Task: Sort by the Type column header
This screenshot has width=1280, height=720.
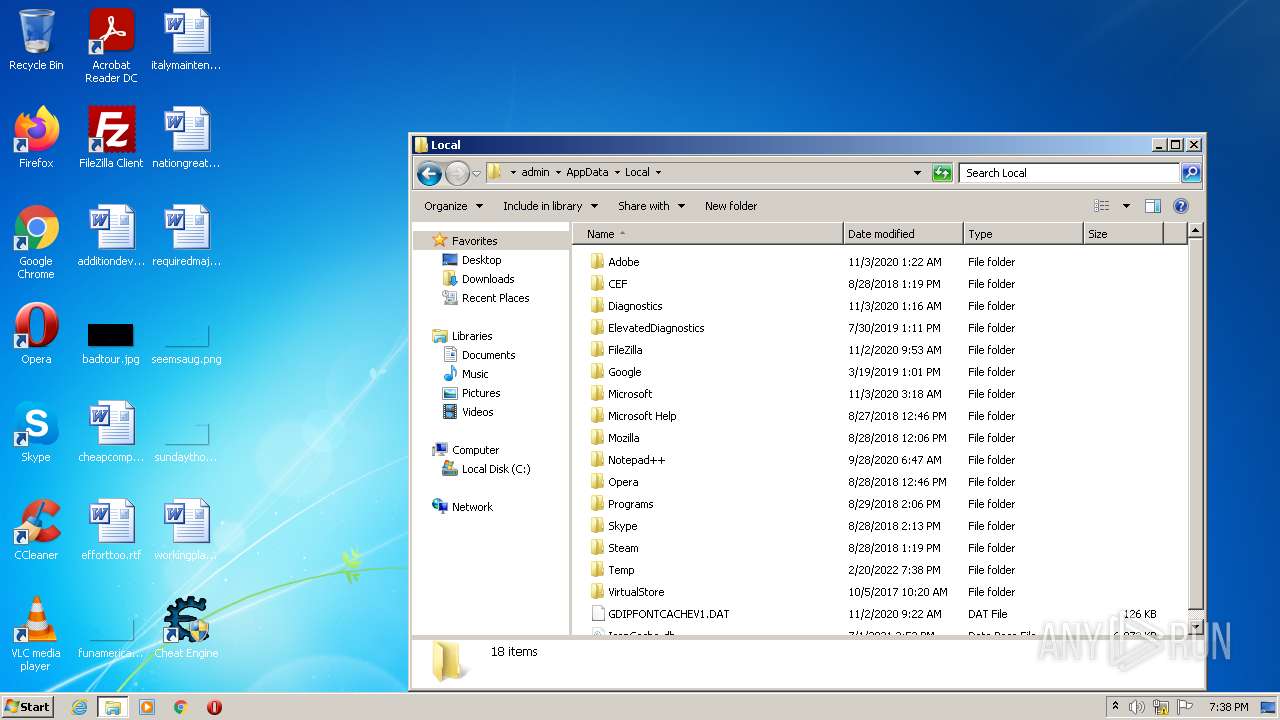Action: point(1023,234)
